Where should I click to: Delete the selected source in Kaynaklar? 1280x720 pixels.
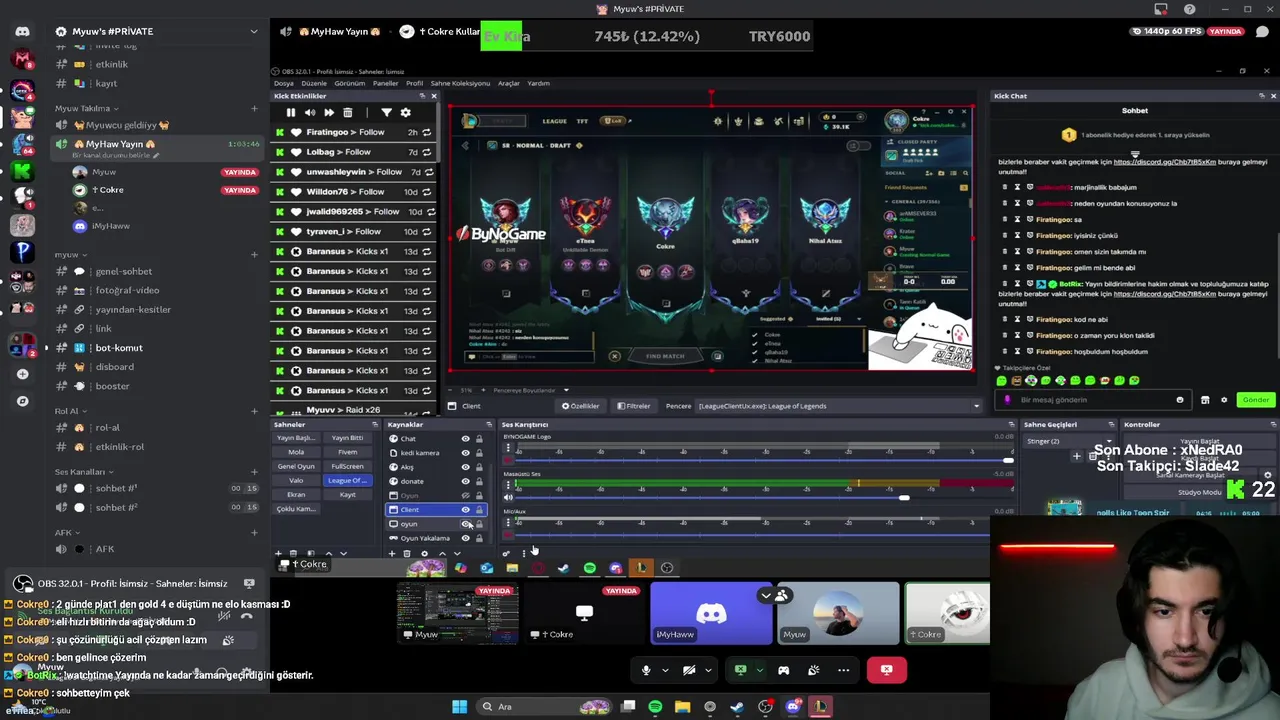(x=406, y=553)
